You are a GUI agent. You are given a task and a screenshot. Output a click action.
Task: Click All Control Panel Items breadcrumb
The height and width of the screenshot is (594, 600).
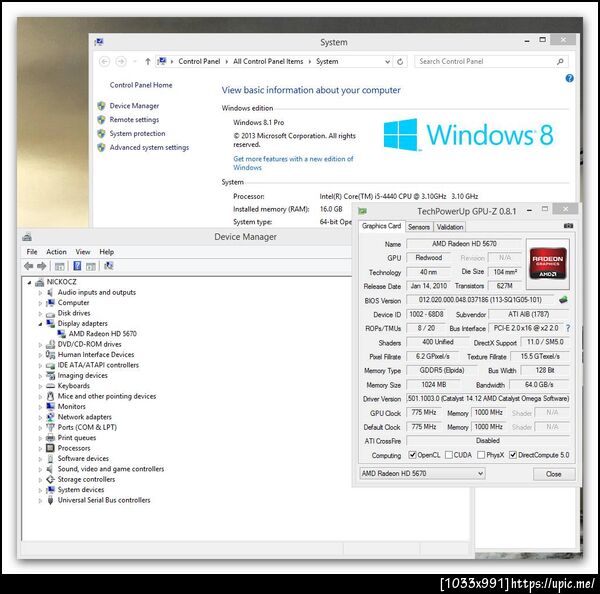268,61
